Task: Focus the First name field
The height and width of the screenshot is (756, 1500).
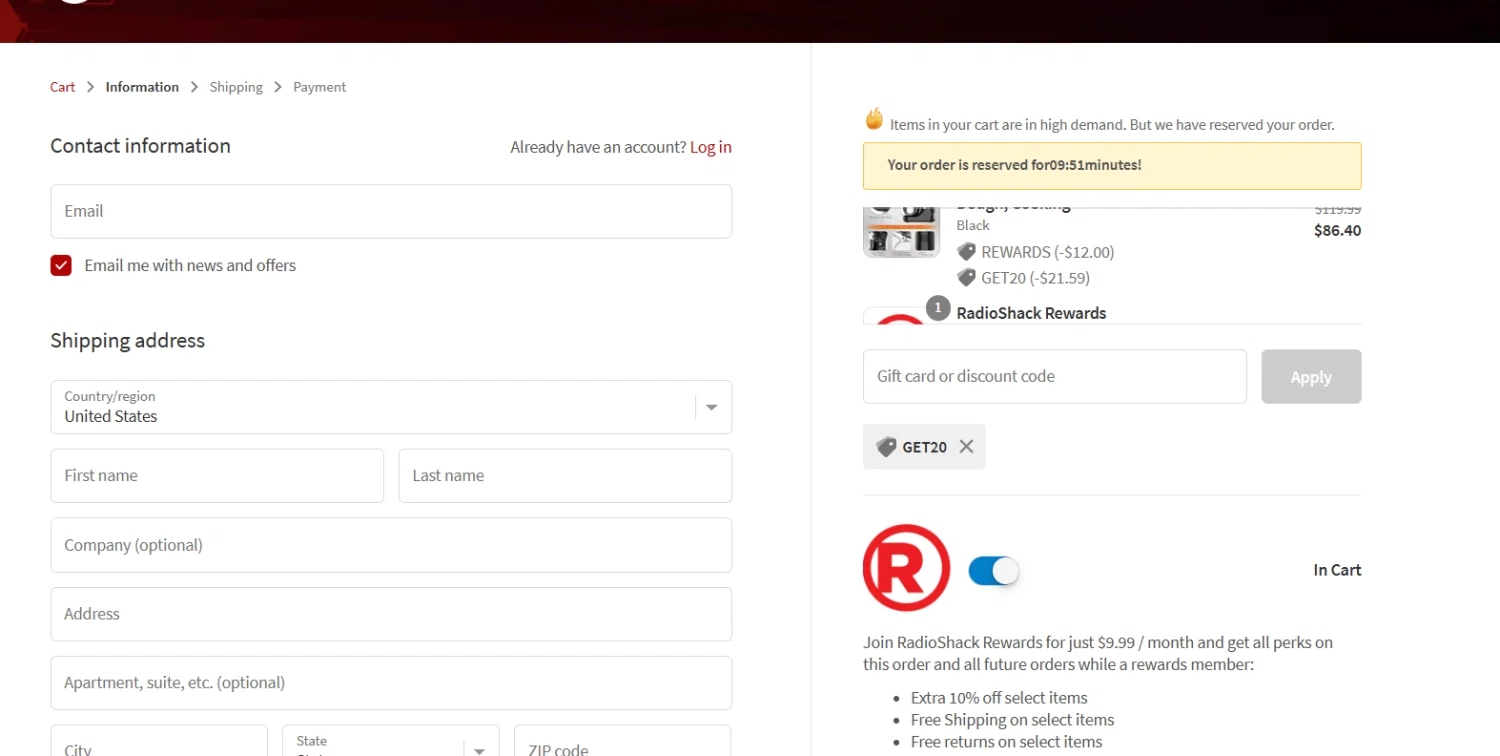Action: (217, 476)
